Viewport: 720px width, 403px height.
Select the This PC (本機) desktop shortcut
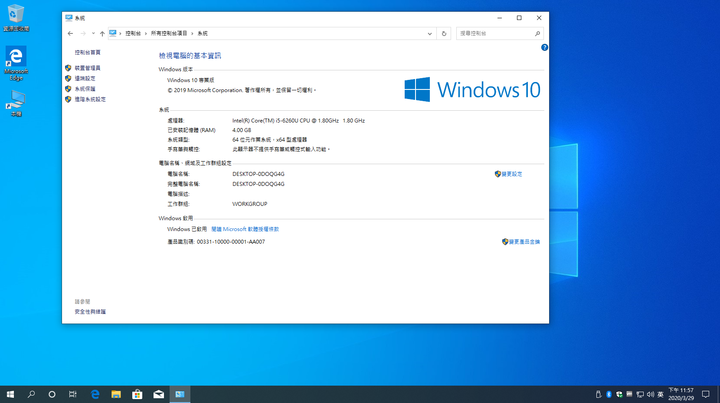pyautogui.click(x=16, y=103)
